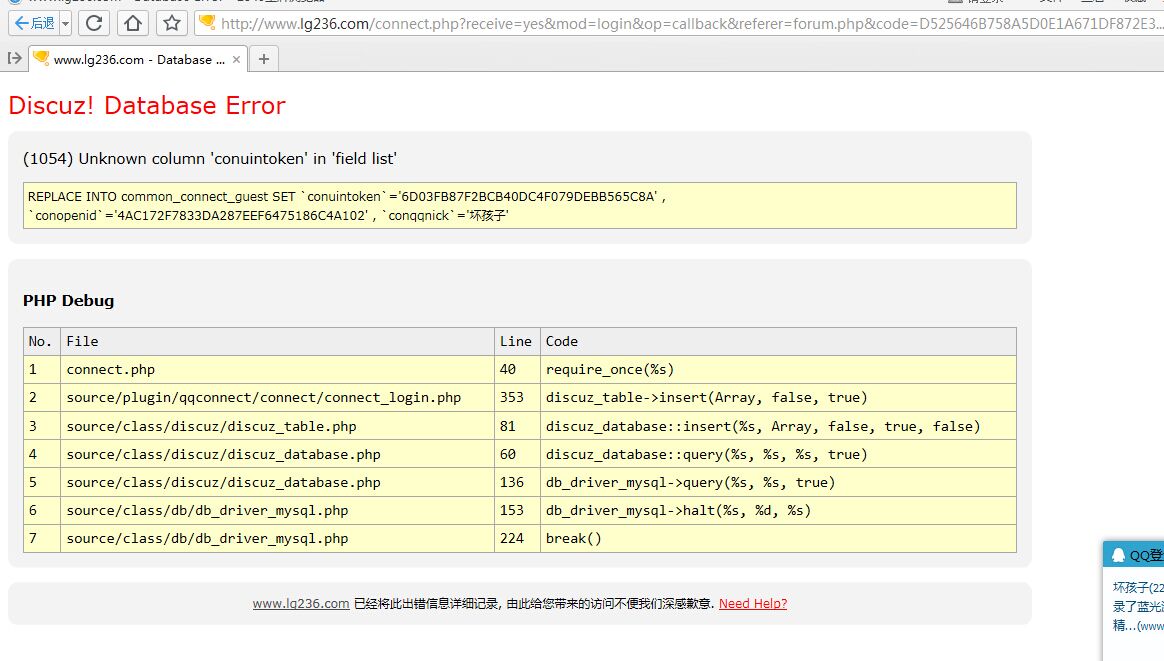Select the www.lg236.com Database tab
This screenshot has width=1164, height=661.
click(130, 59)
